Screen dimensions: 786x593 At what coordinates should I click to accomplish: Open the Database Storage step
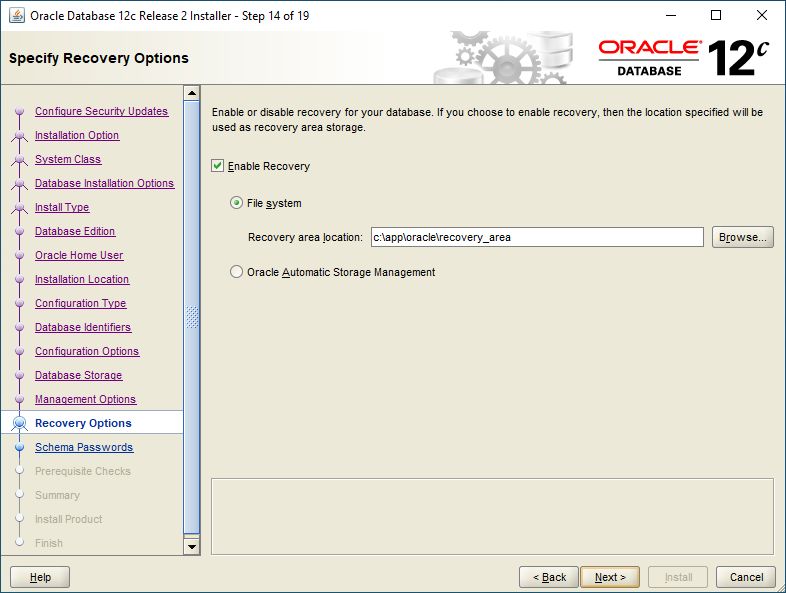(78, 375)
